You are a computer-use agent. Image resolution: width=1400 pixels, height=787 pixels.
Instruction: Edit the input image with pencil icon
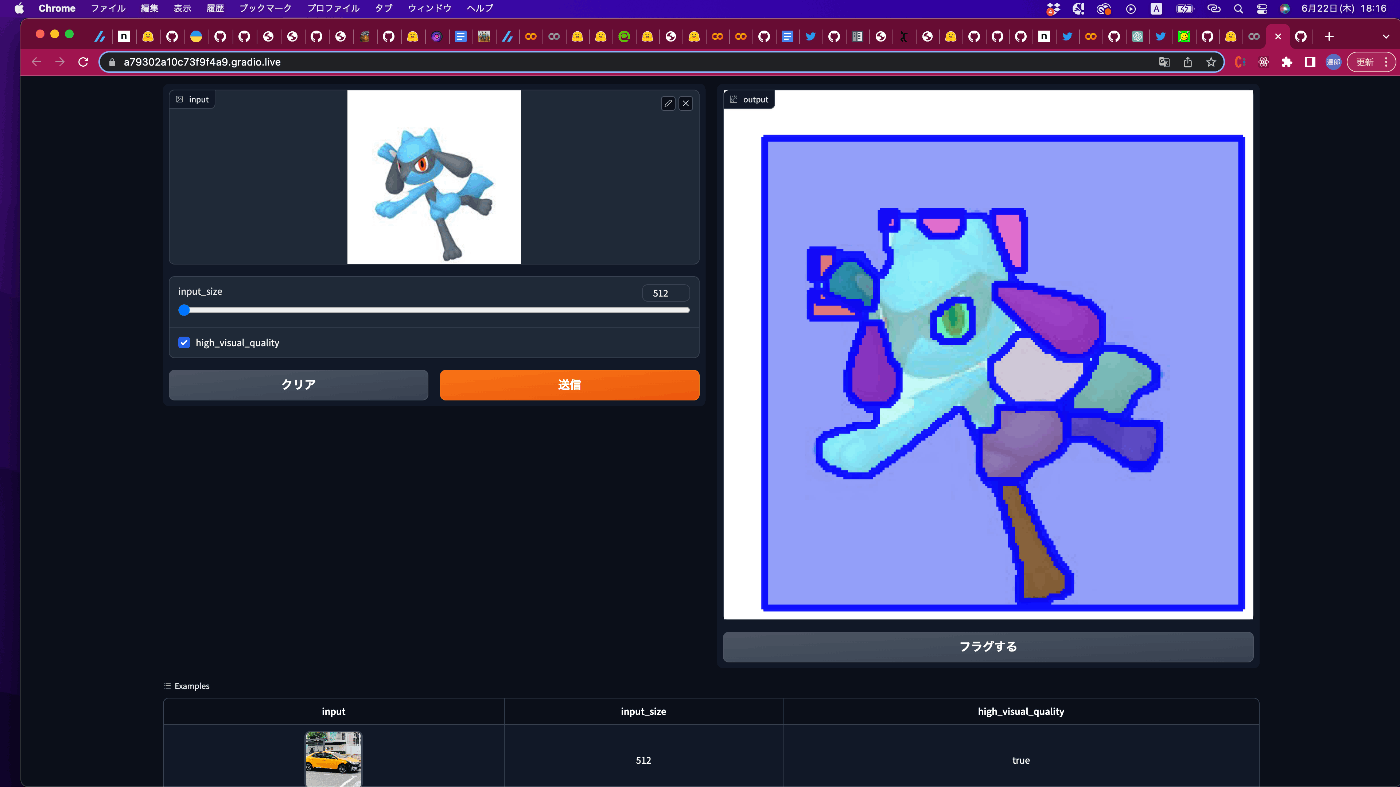click(x=668, y=103)
